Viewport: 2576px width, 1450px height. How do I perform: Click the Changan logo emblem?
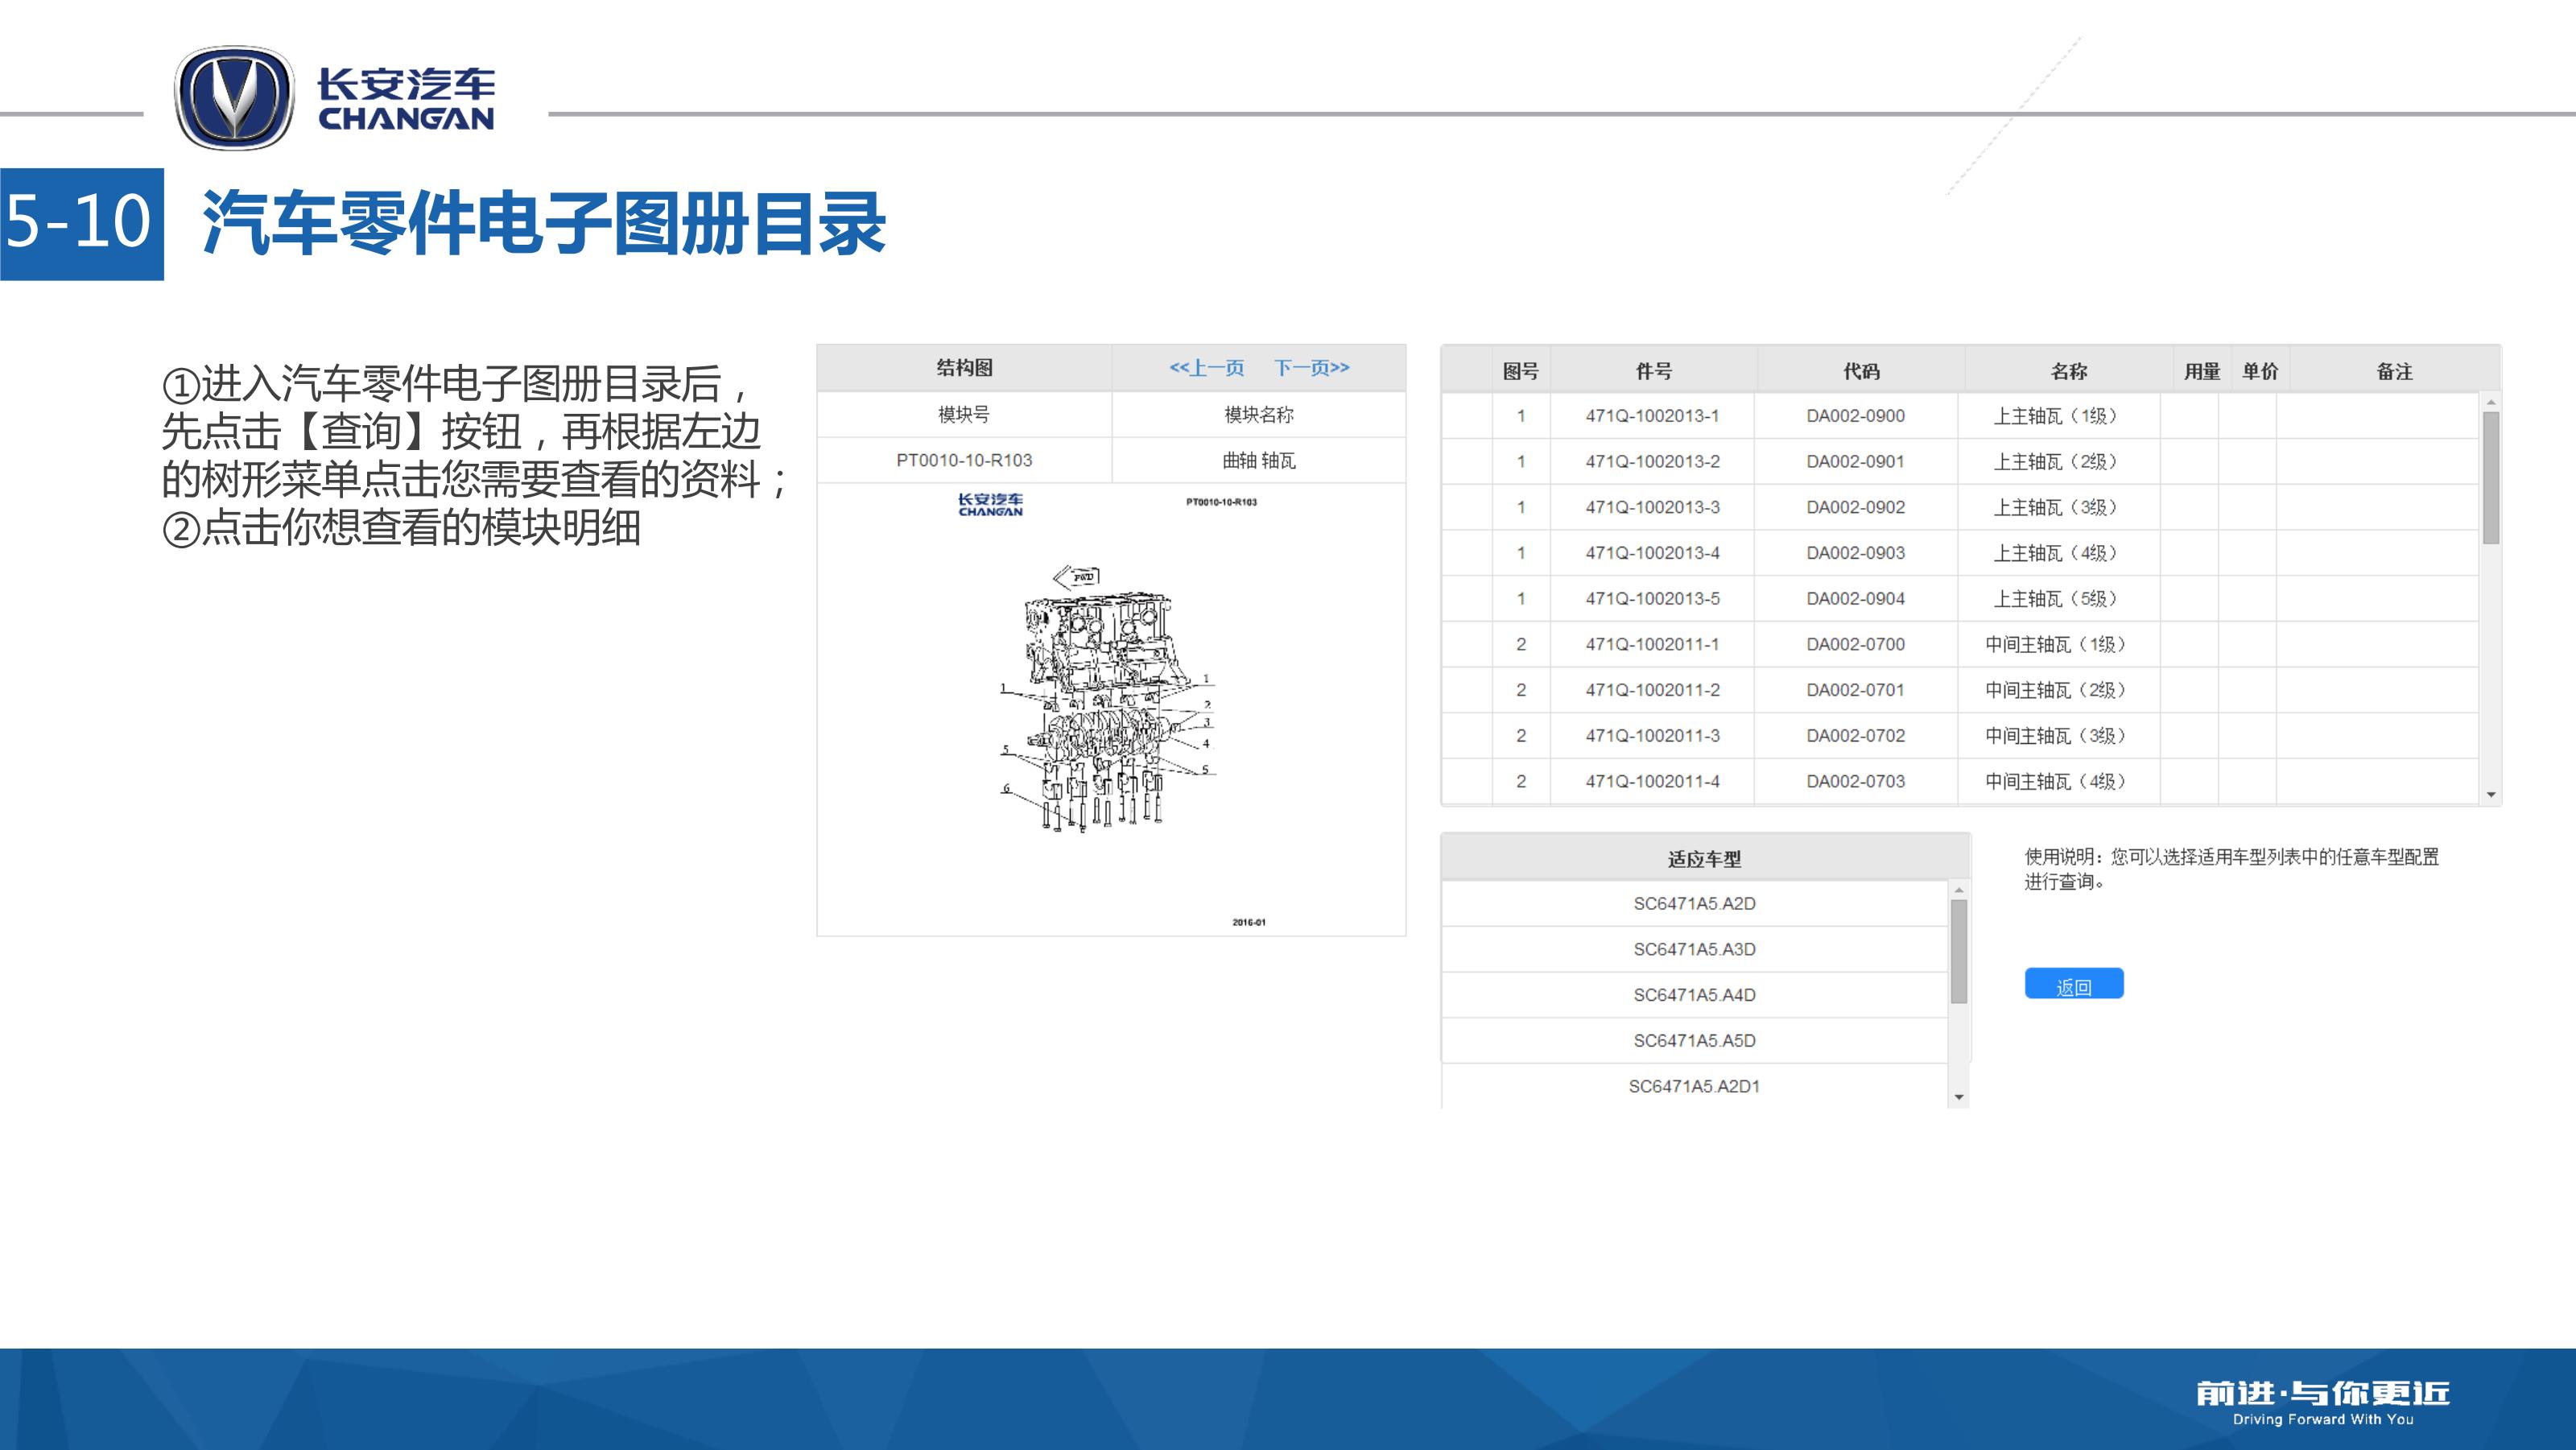[x=234, y=98]
